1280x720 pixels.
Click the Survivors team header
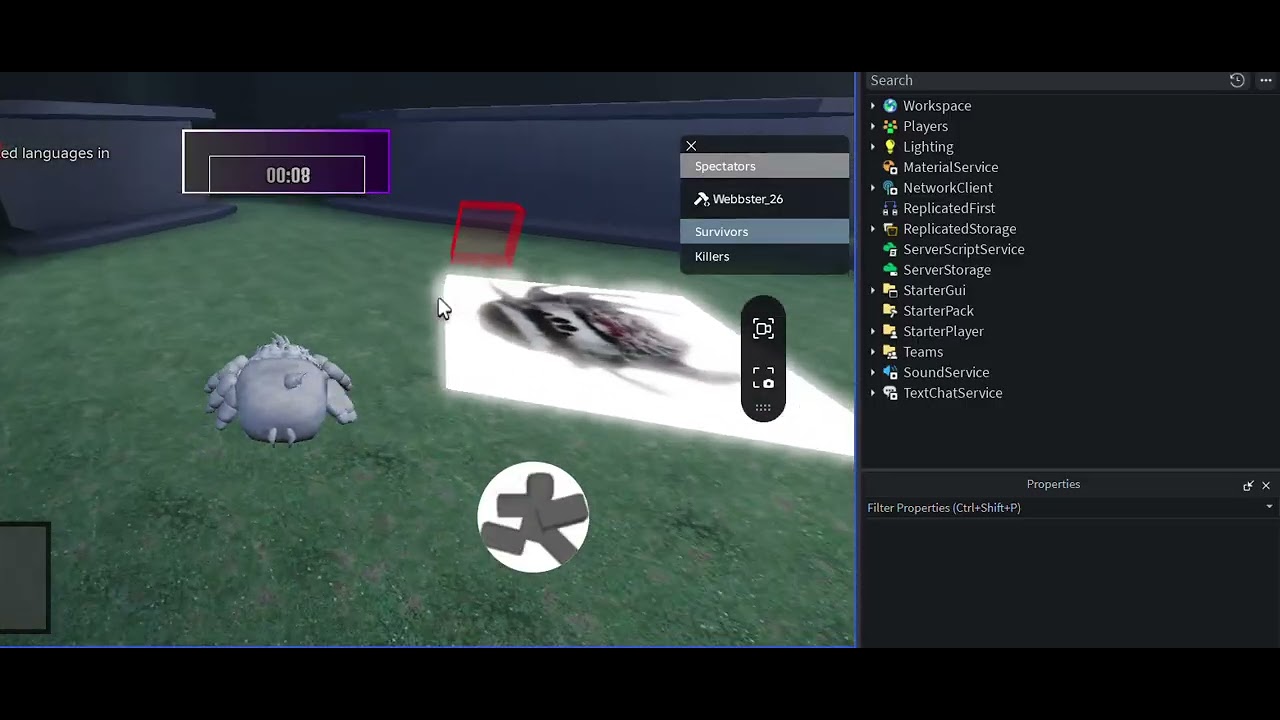[765, 232]
